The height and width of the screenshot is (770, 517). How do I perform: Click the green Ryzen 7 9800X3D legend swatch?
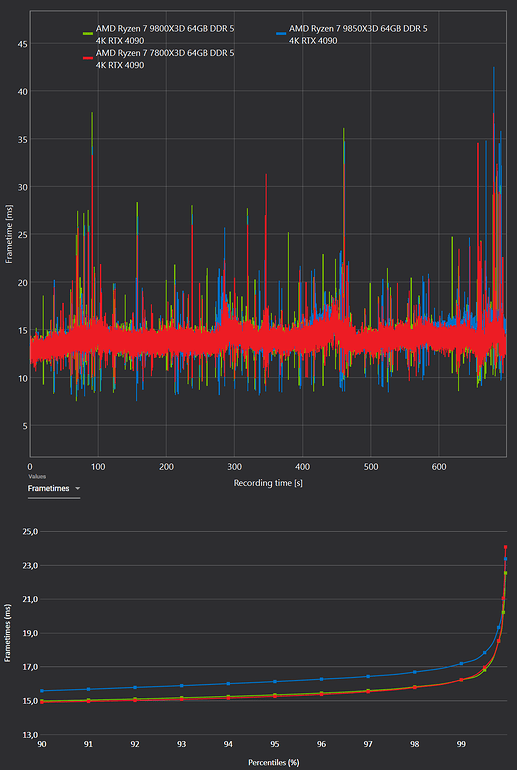click(x=87, y=33)
